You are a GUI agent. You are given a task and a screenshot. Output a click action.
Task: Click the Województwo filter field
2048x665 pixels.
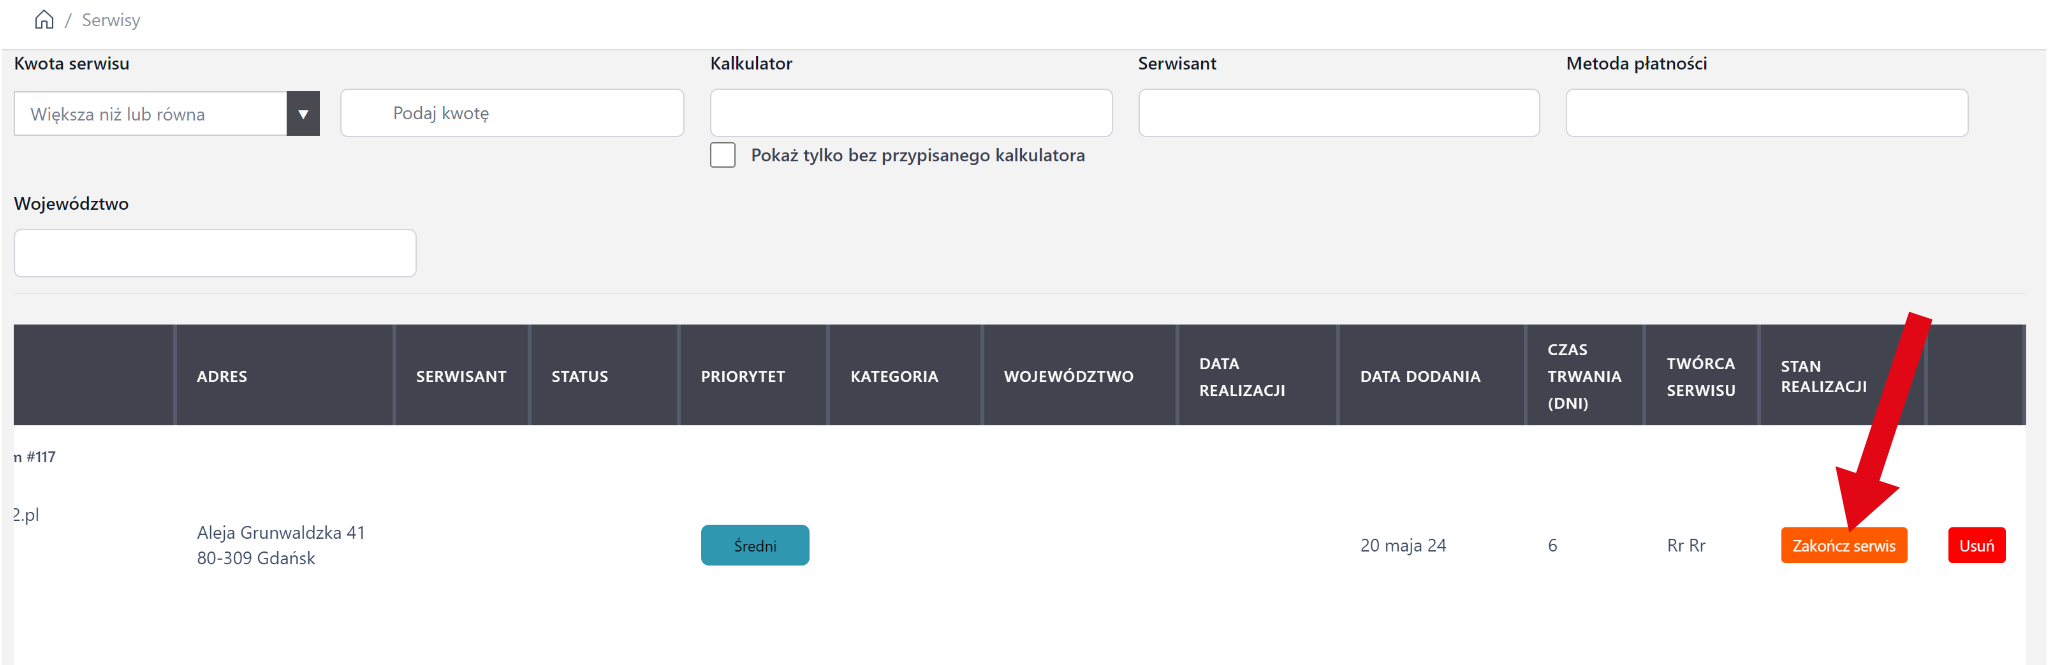215,253
